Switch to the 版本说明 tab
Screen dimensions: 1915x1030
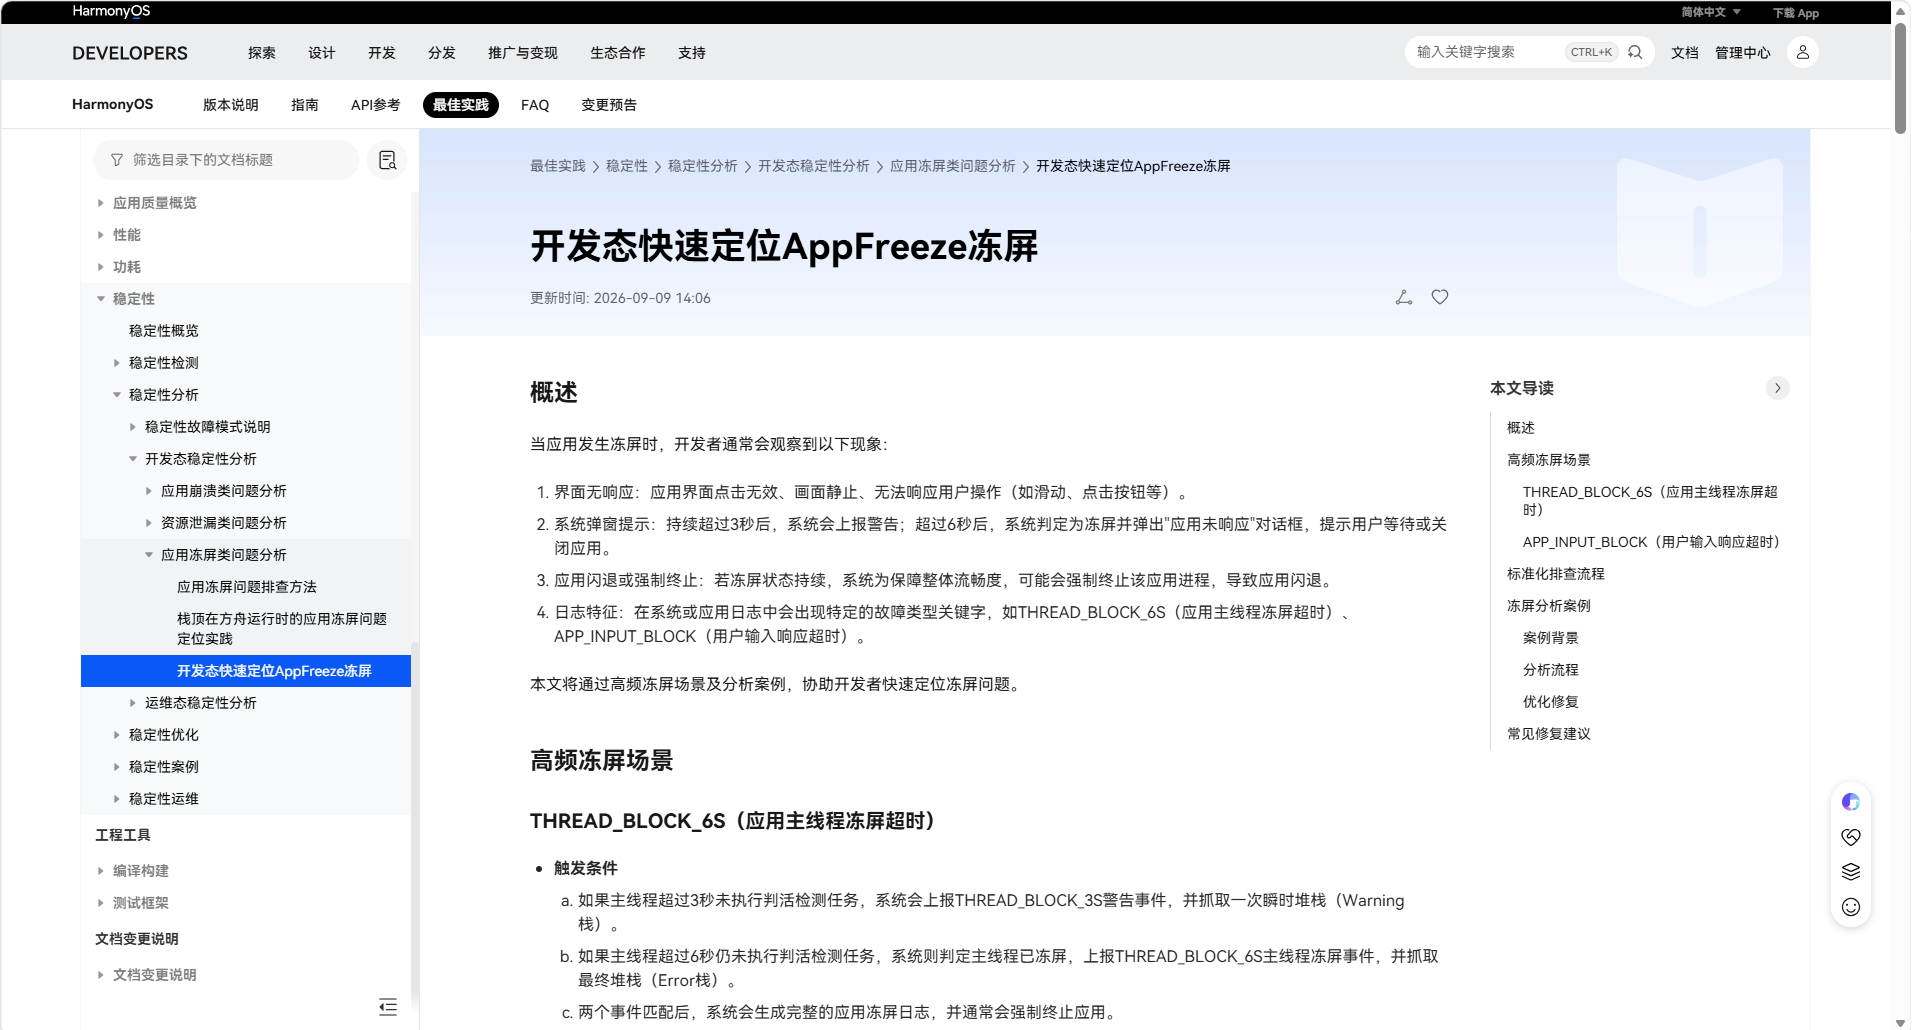pyautogui.click(x=231, y=105)
